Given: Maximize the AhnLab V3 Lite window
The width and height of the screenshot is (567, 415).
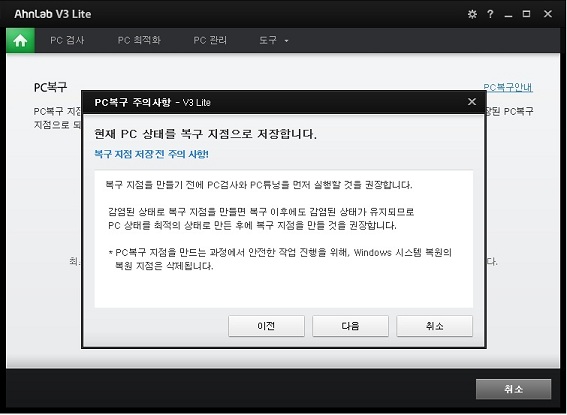Looking at the screenshot, I should point(526,14).
